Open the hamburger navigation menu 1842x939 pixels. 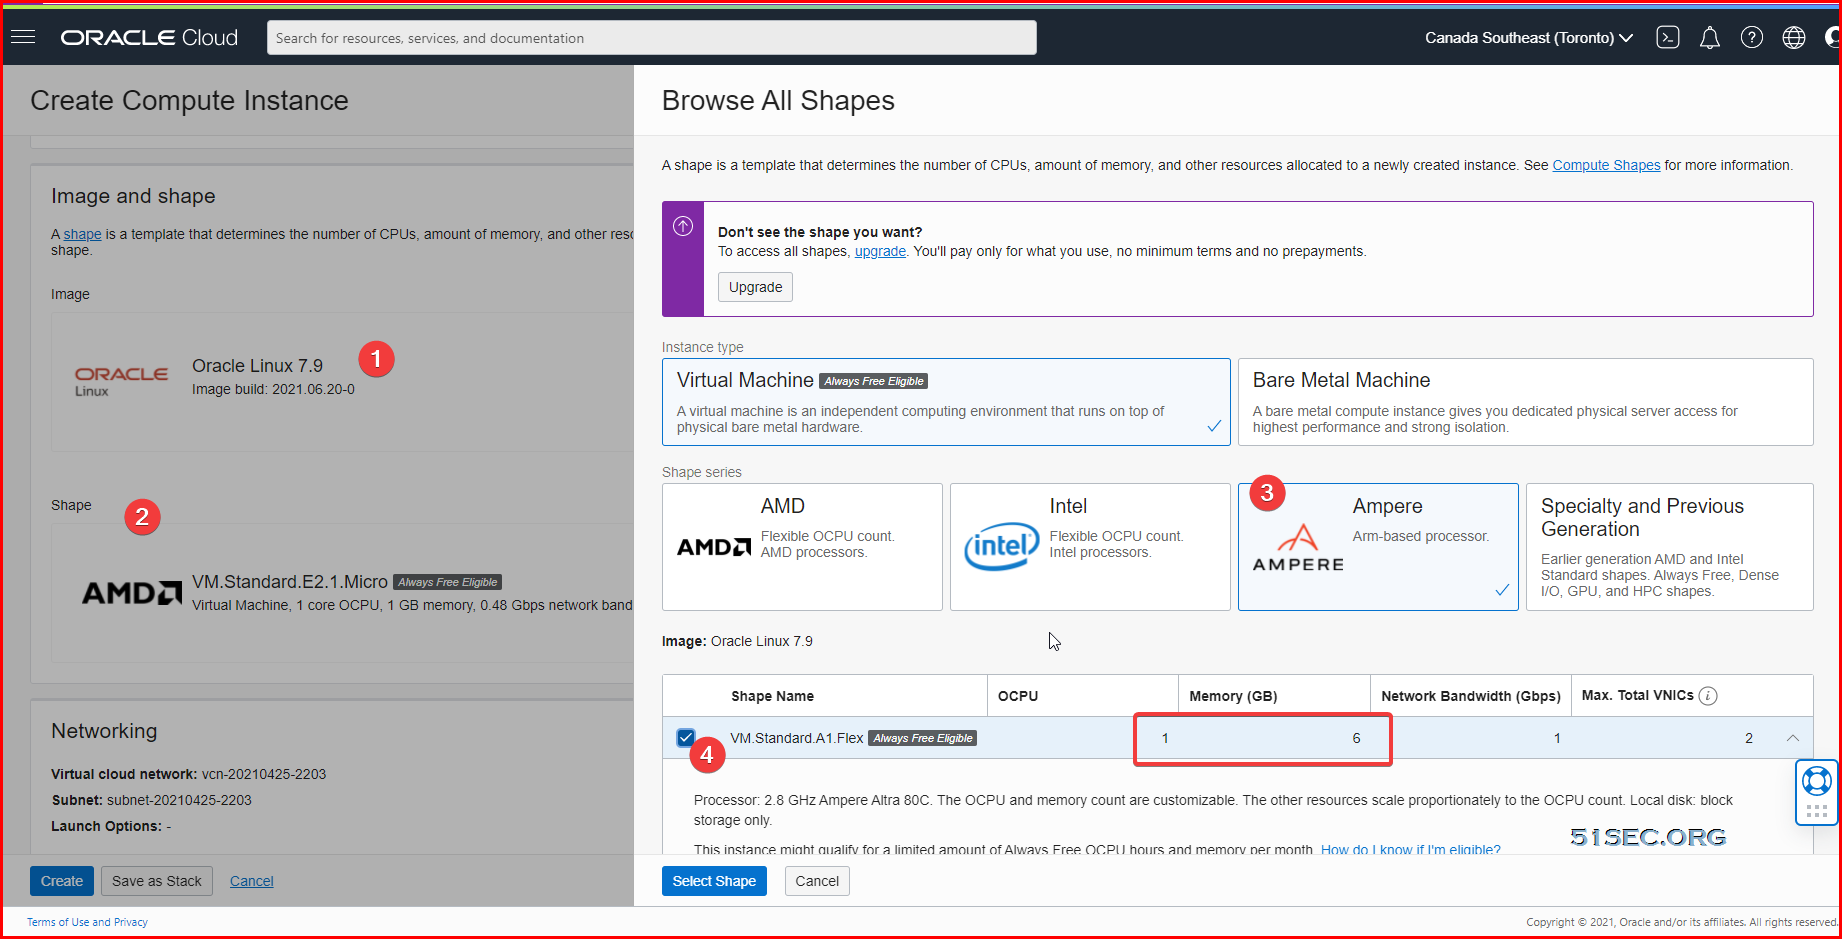tap(23, 37)
